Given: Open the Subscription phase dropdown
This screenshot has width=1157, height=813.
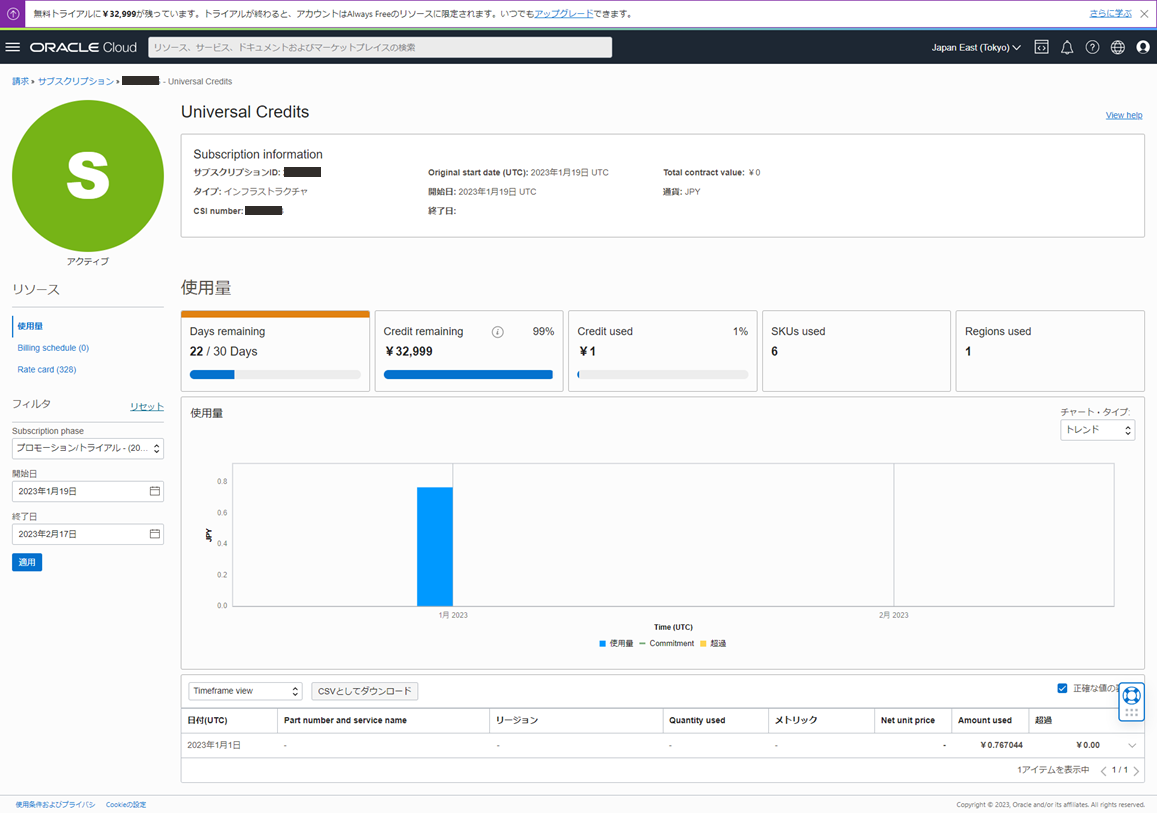Looking at the screenshot, I should (x=88, y=448).
